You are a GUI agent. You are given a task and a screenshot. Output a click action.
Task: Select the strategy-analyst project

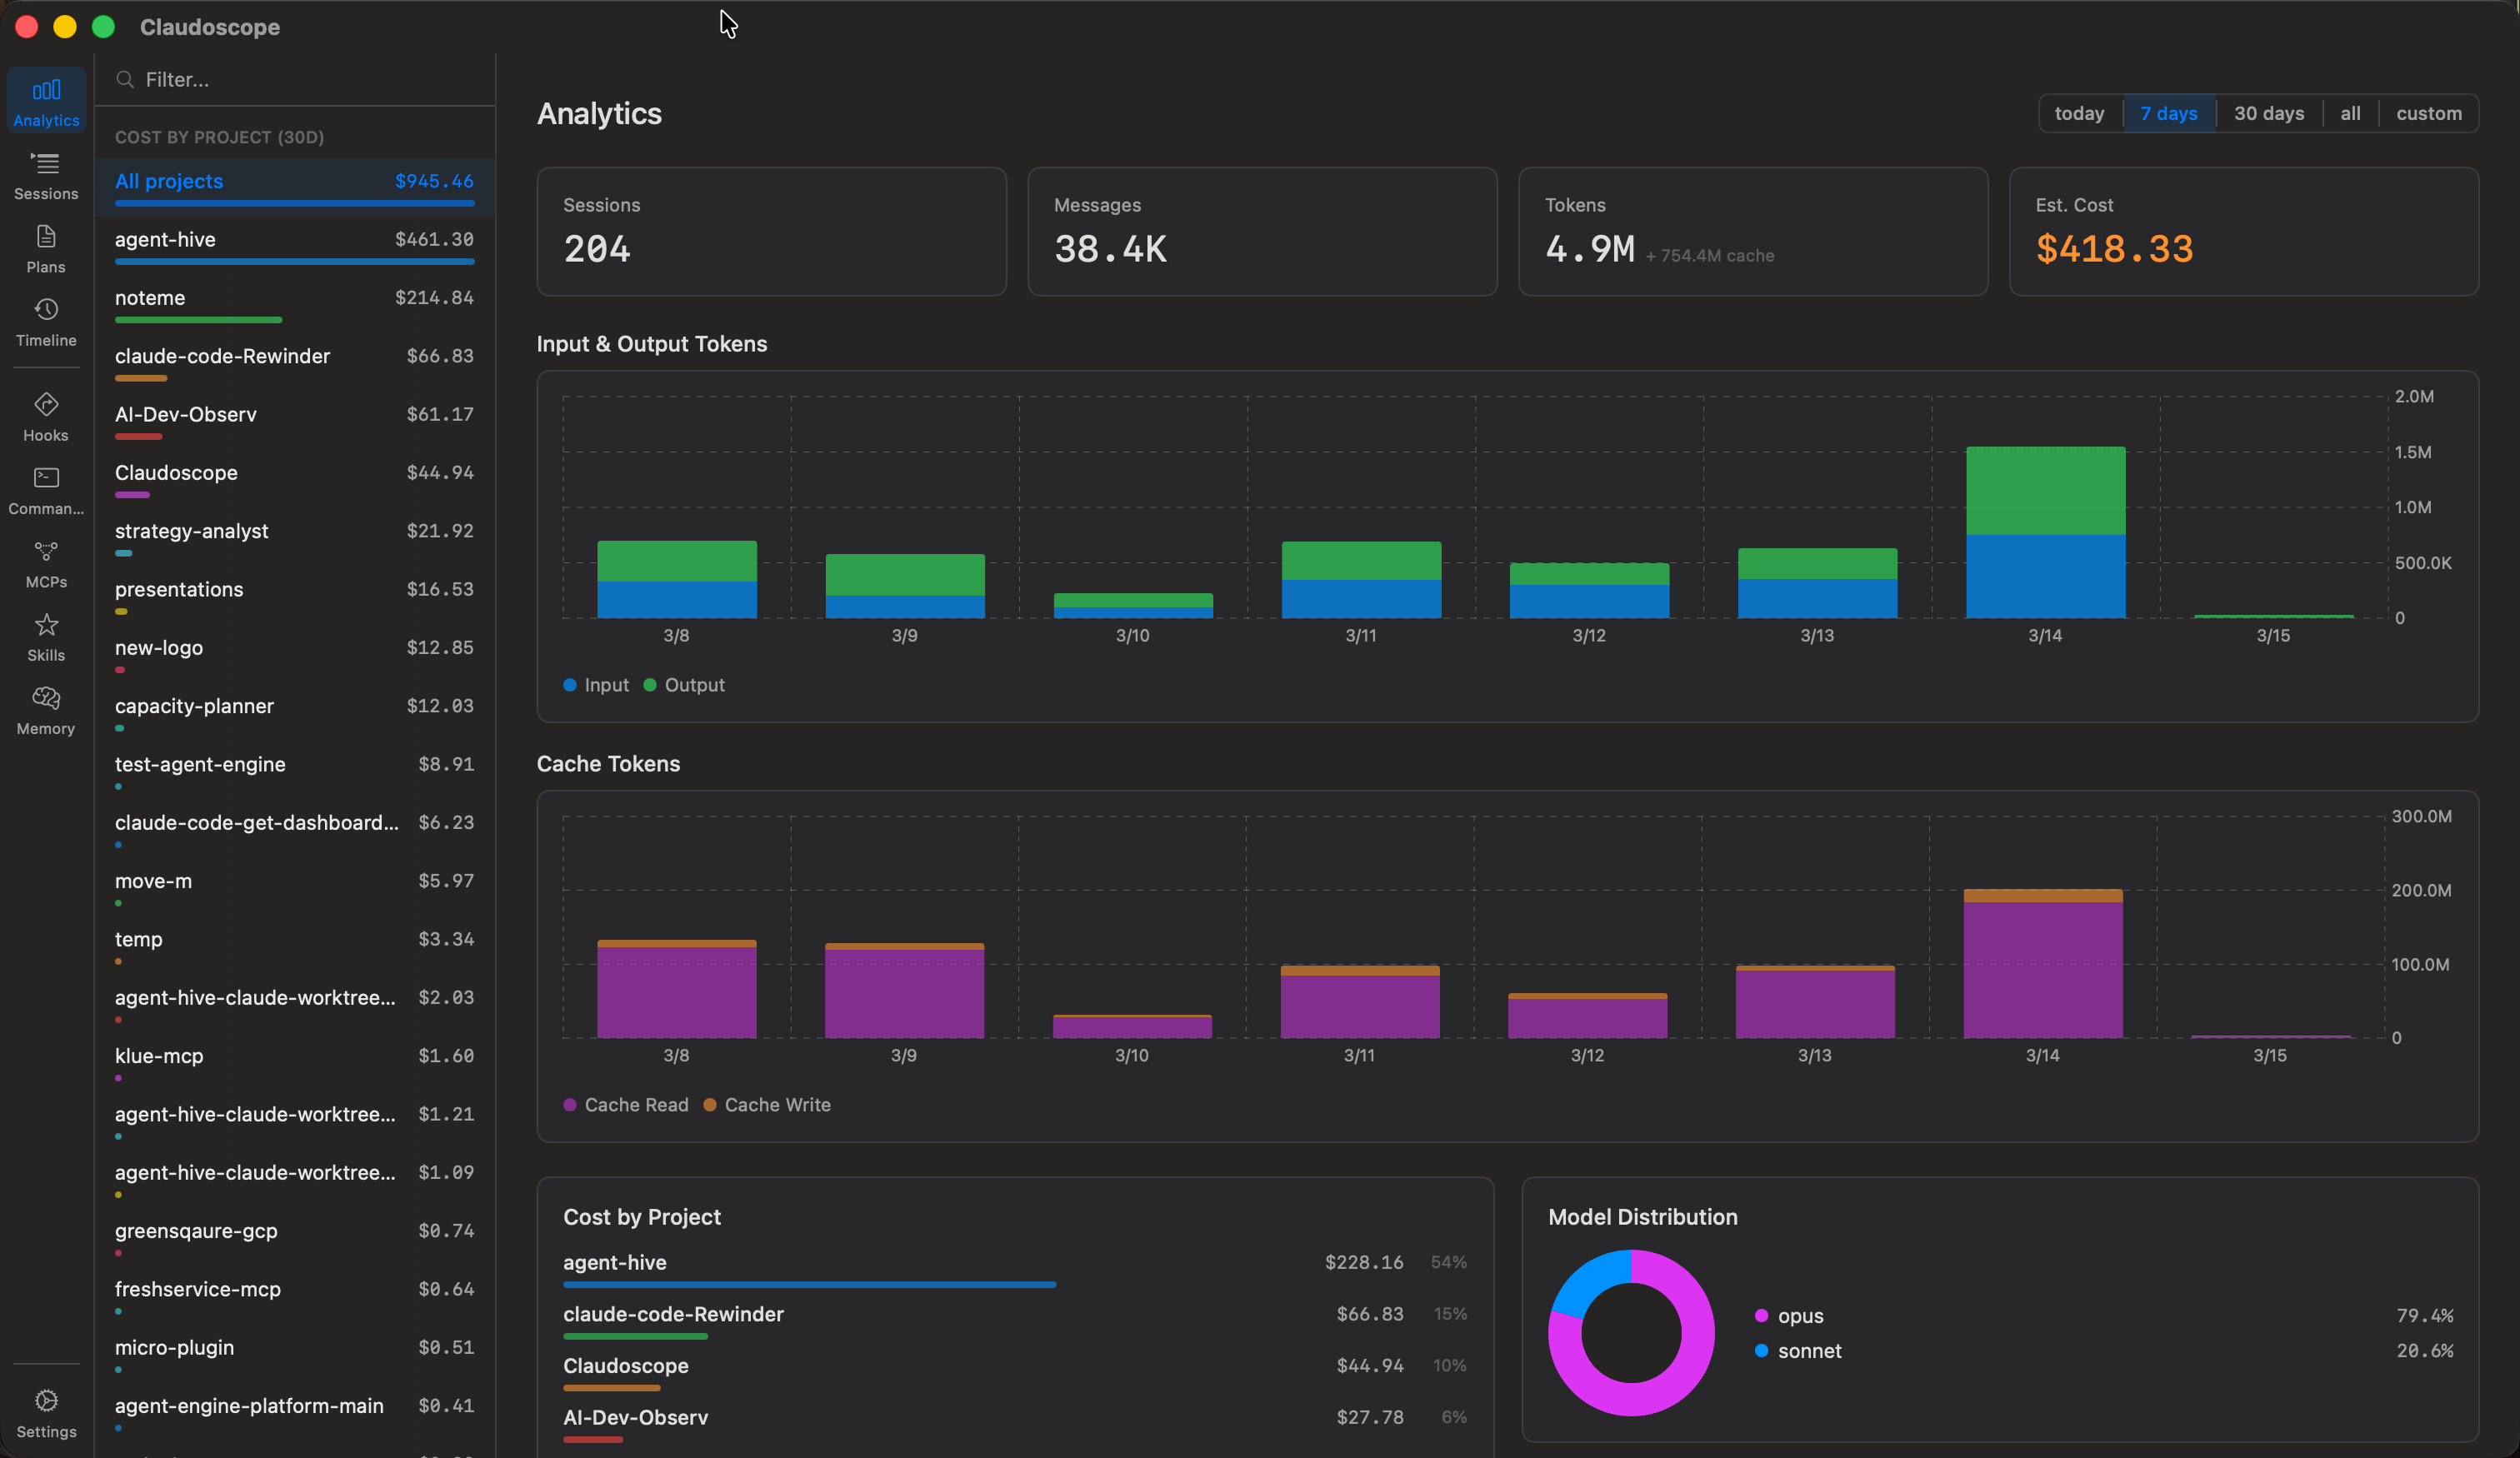click(295, 537)
